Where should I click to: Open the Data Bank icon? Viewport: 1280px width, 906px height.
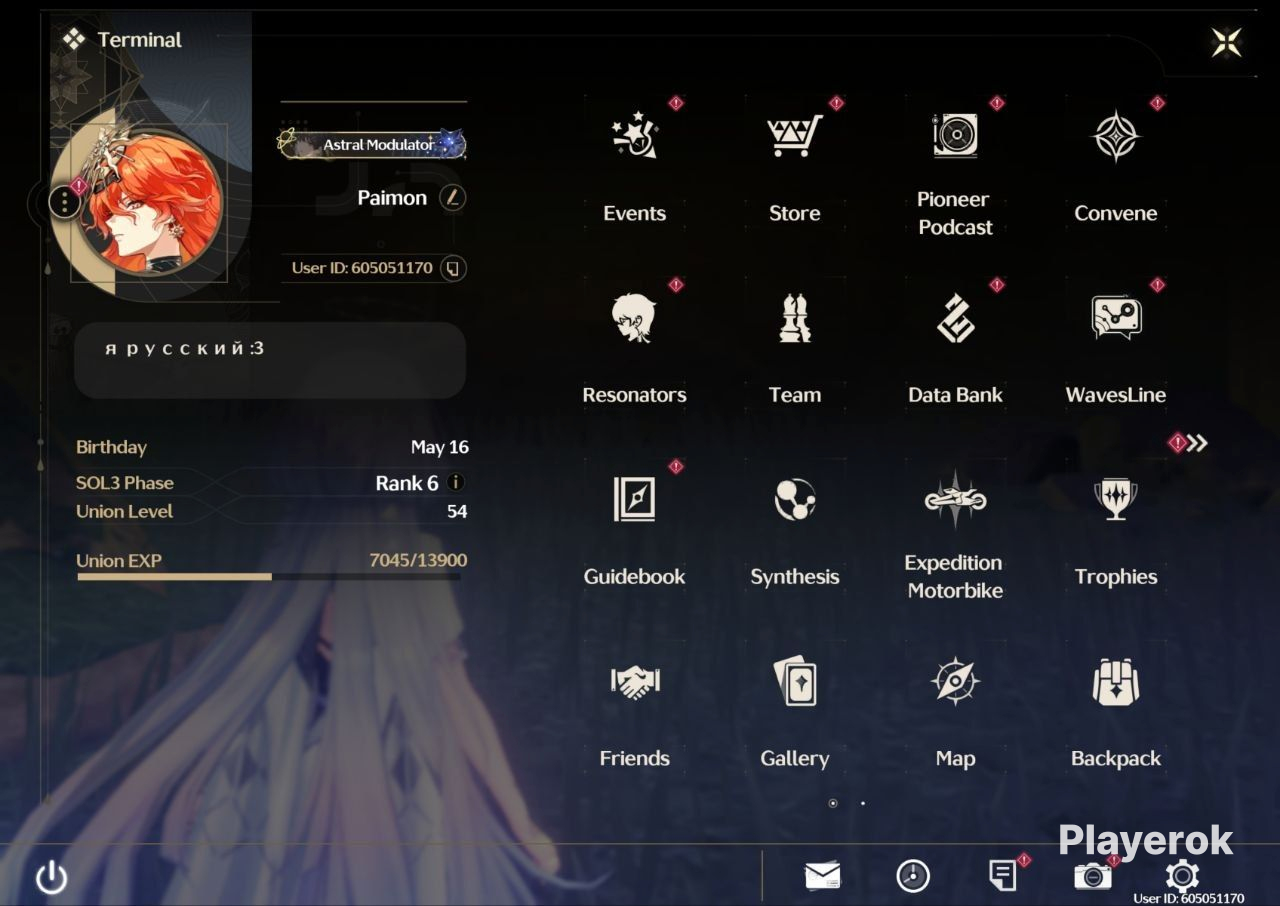coord(955,318)
